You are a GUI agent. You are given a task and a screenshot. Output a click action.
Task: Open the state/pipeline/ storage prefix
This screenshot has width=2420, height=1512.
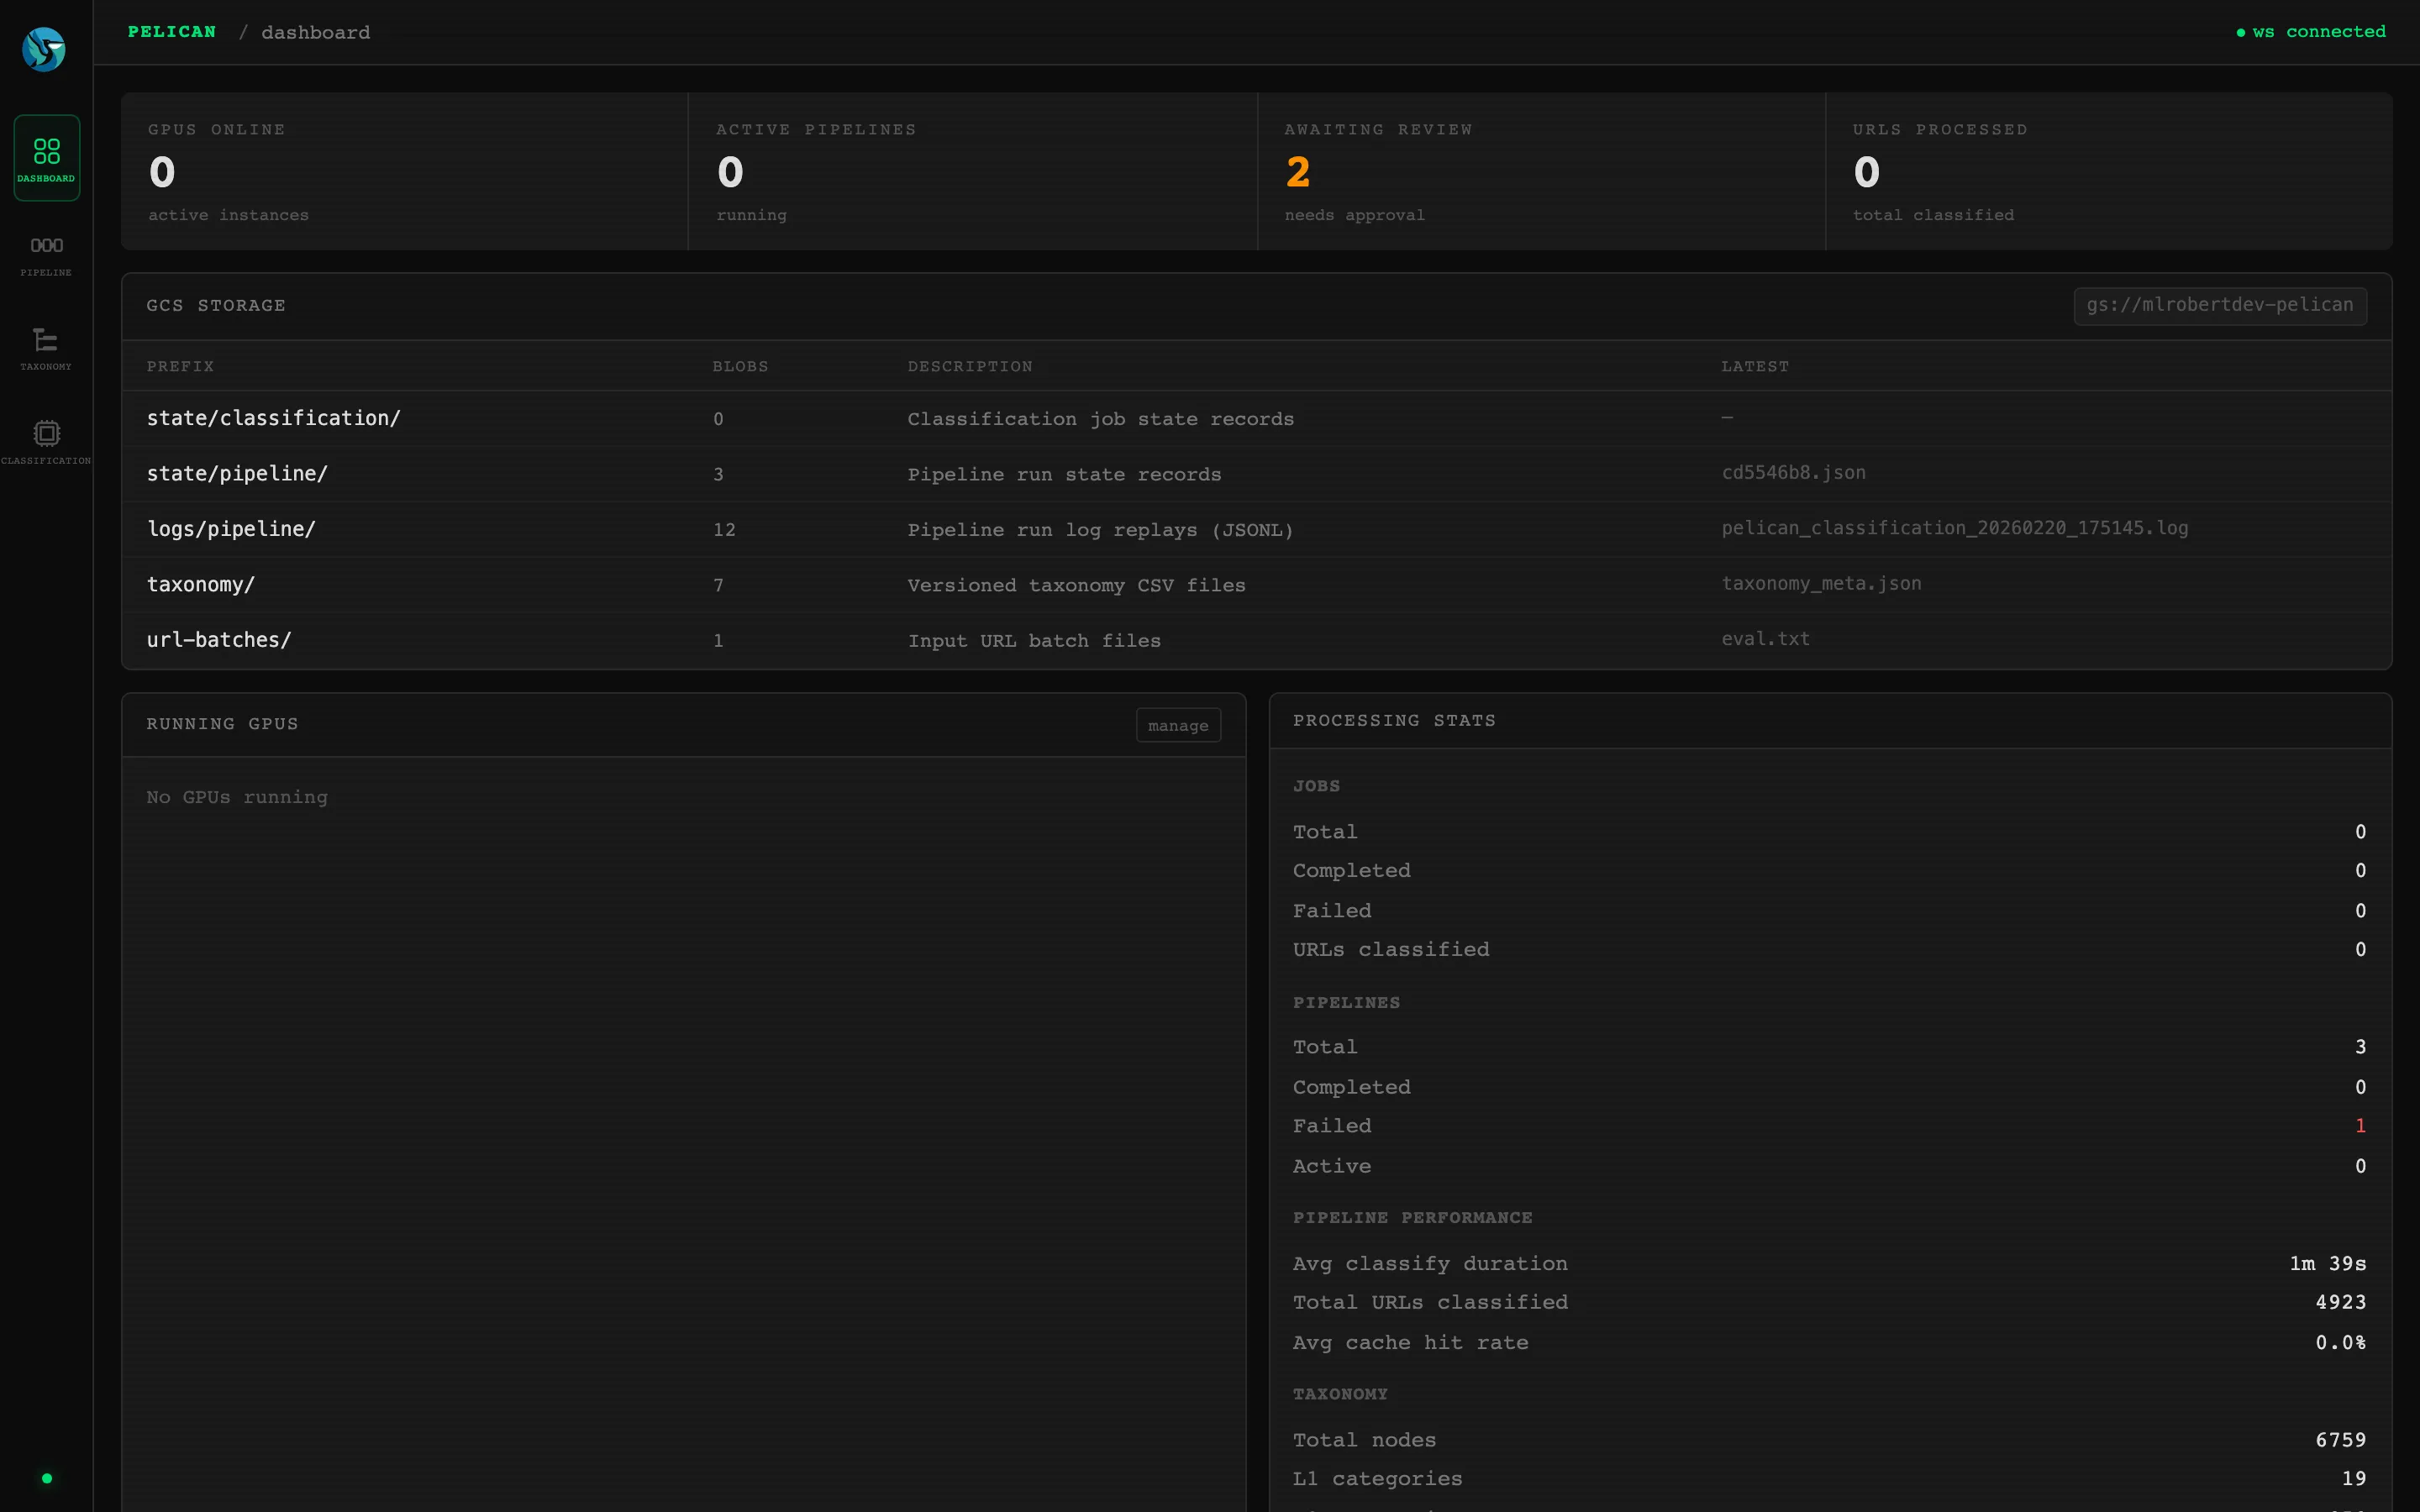237,474
